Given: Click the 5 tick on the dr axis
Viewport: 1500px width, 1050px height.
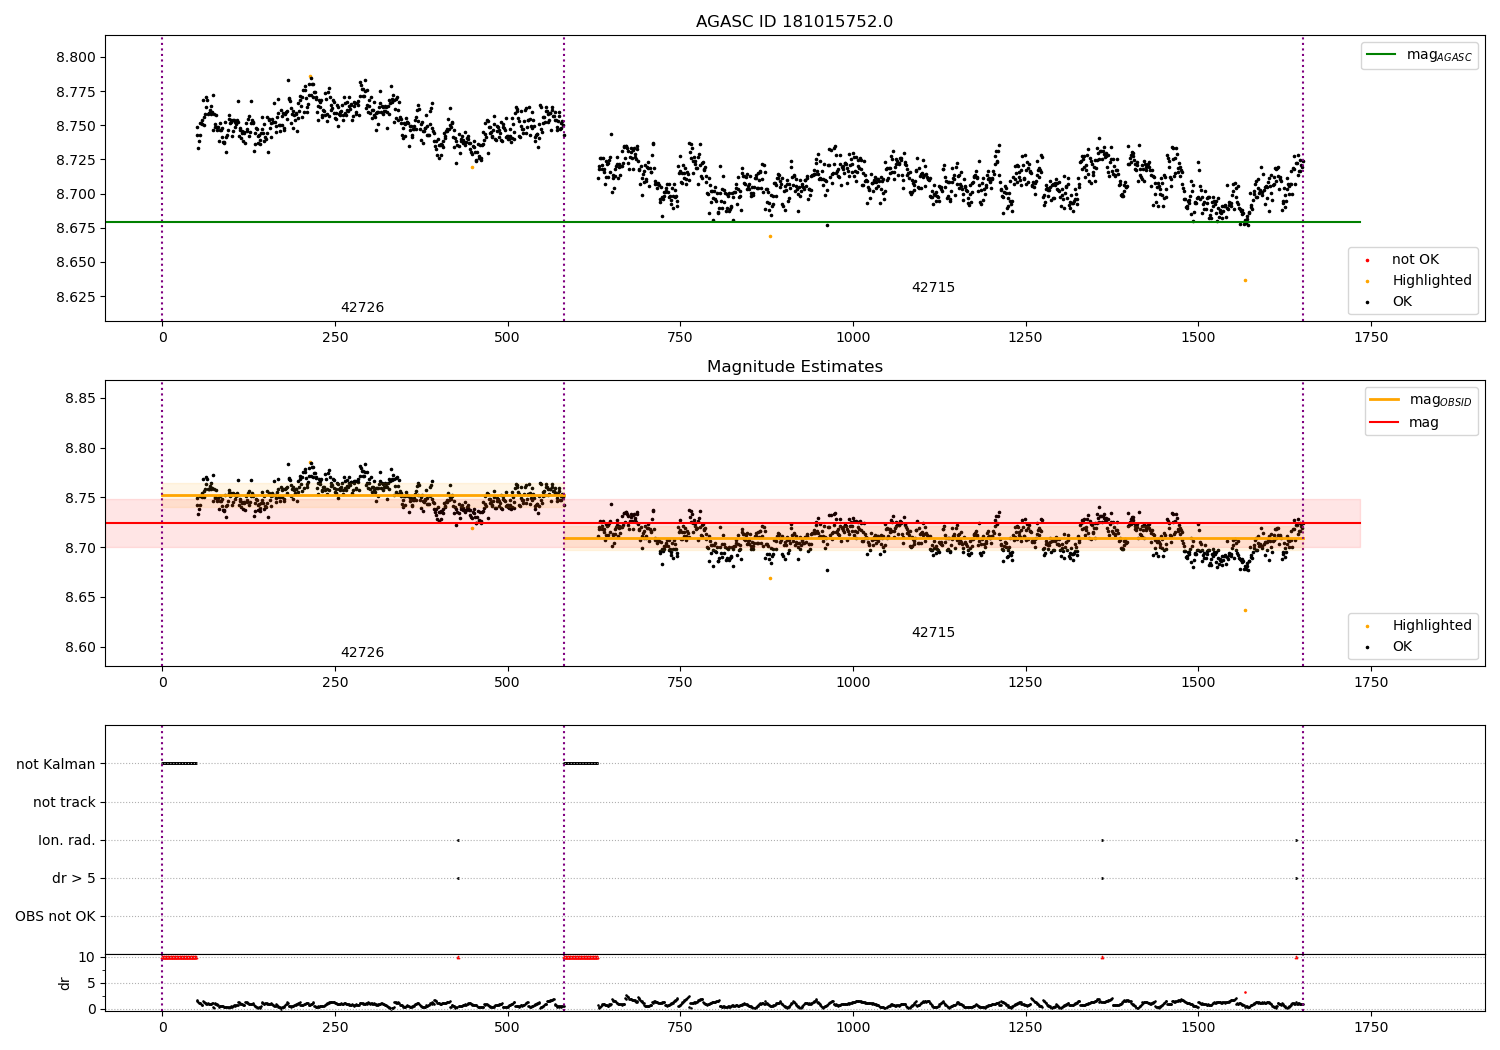Looking at the screenshot, I should coord(91,984).
